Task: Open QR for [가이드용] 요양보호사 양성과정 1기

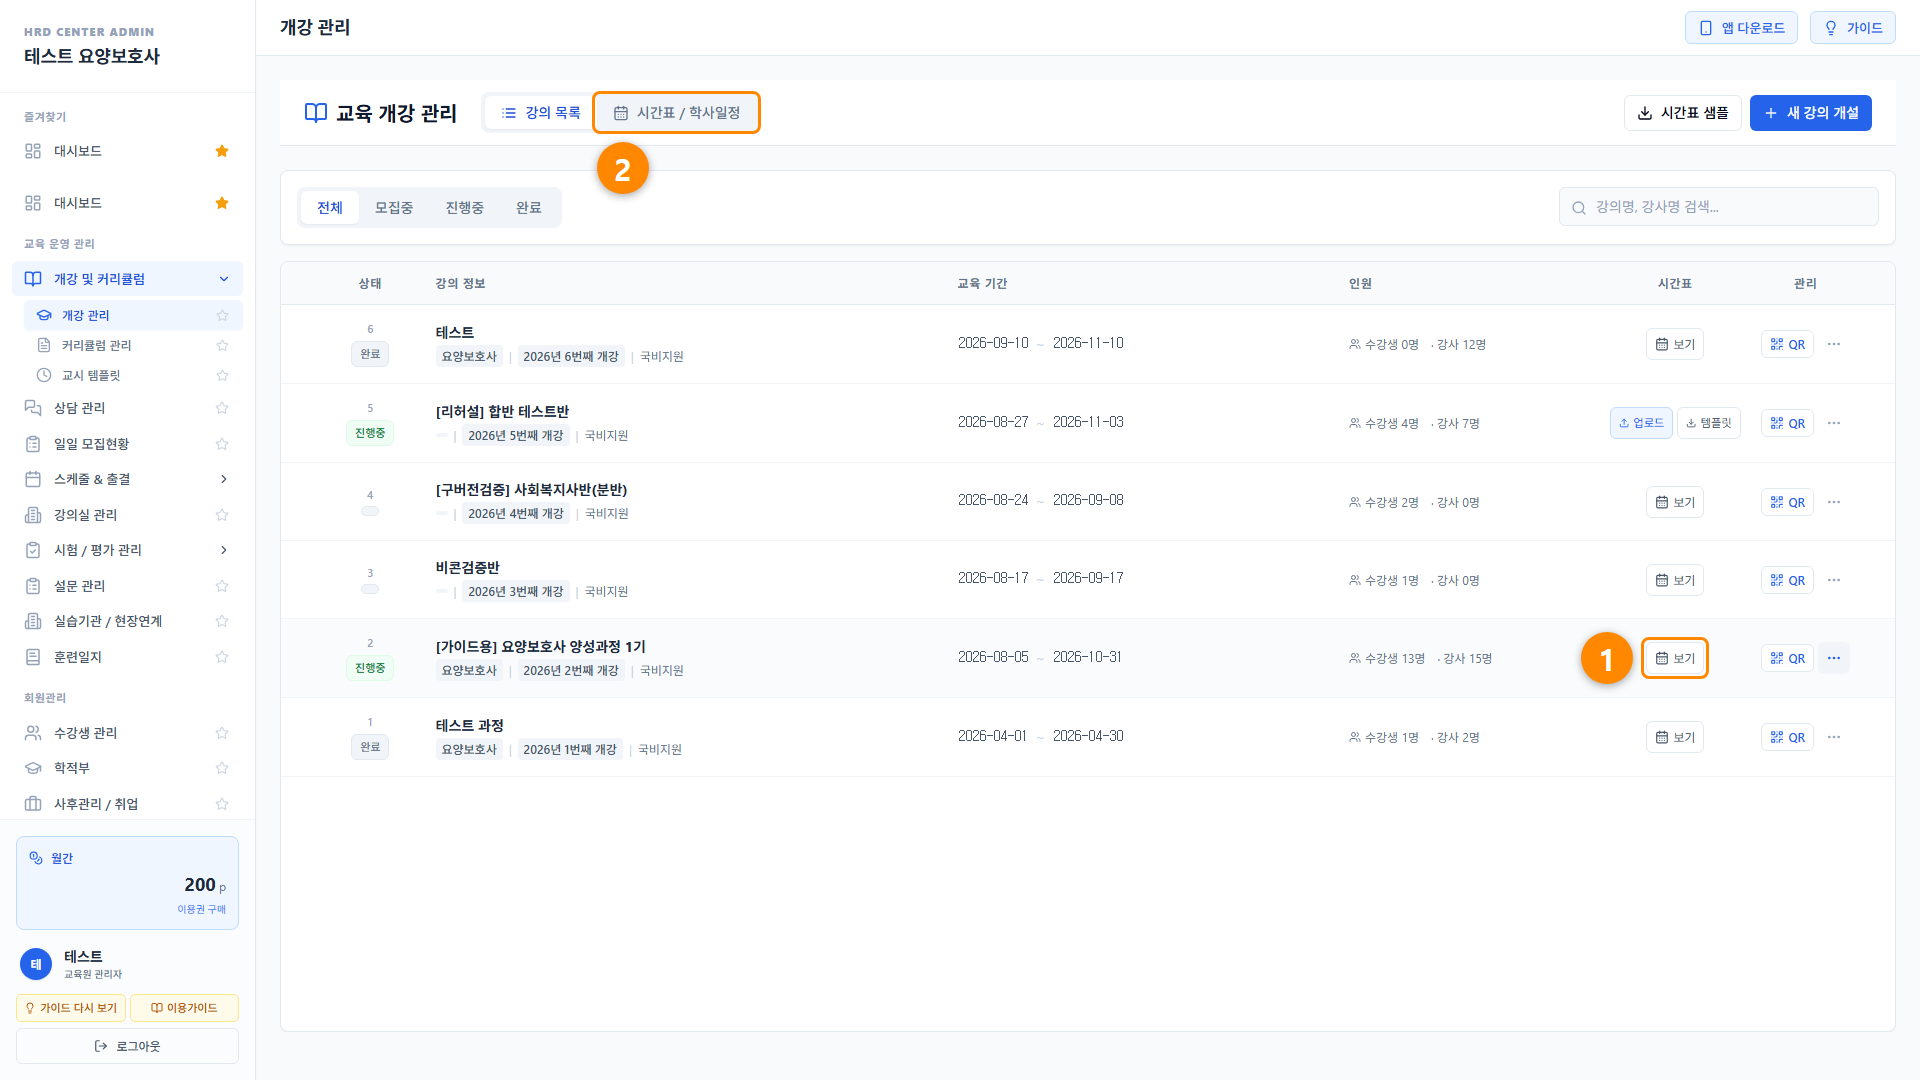Action: click(1787, 658)
